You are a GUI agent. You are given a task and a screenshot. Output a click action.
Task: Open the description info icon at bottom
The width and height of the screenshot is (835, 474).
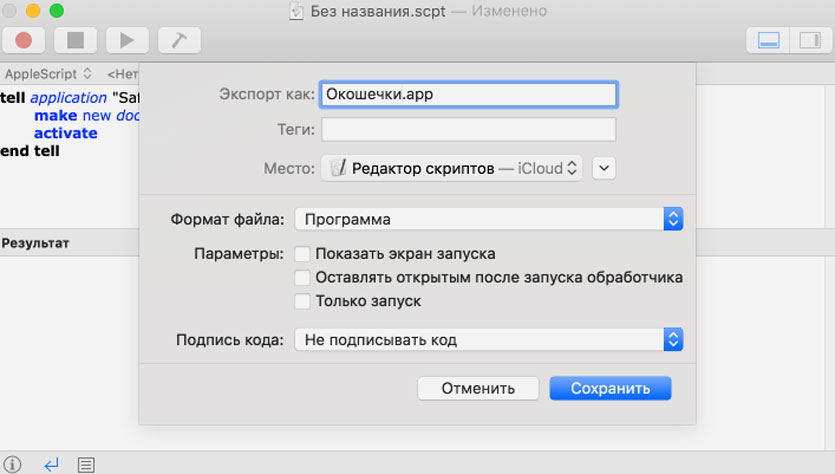point(13,464)
